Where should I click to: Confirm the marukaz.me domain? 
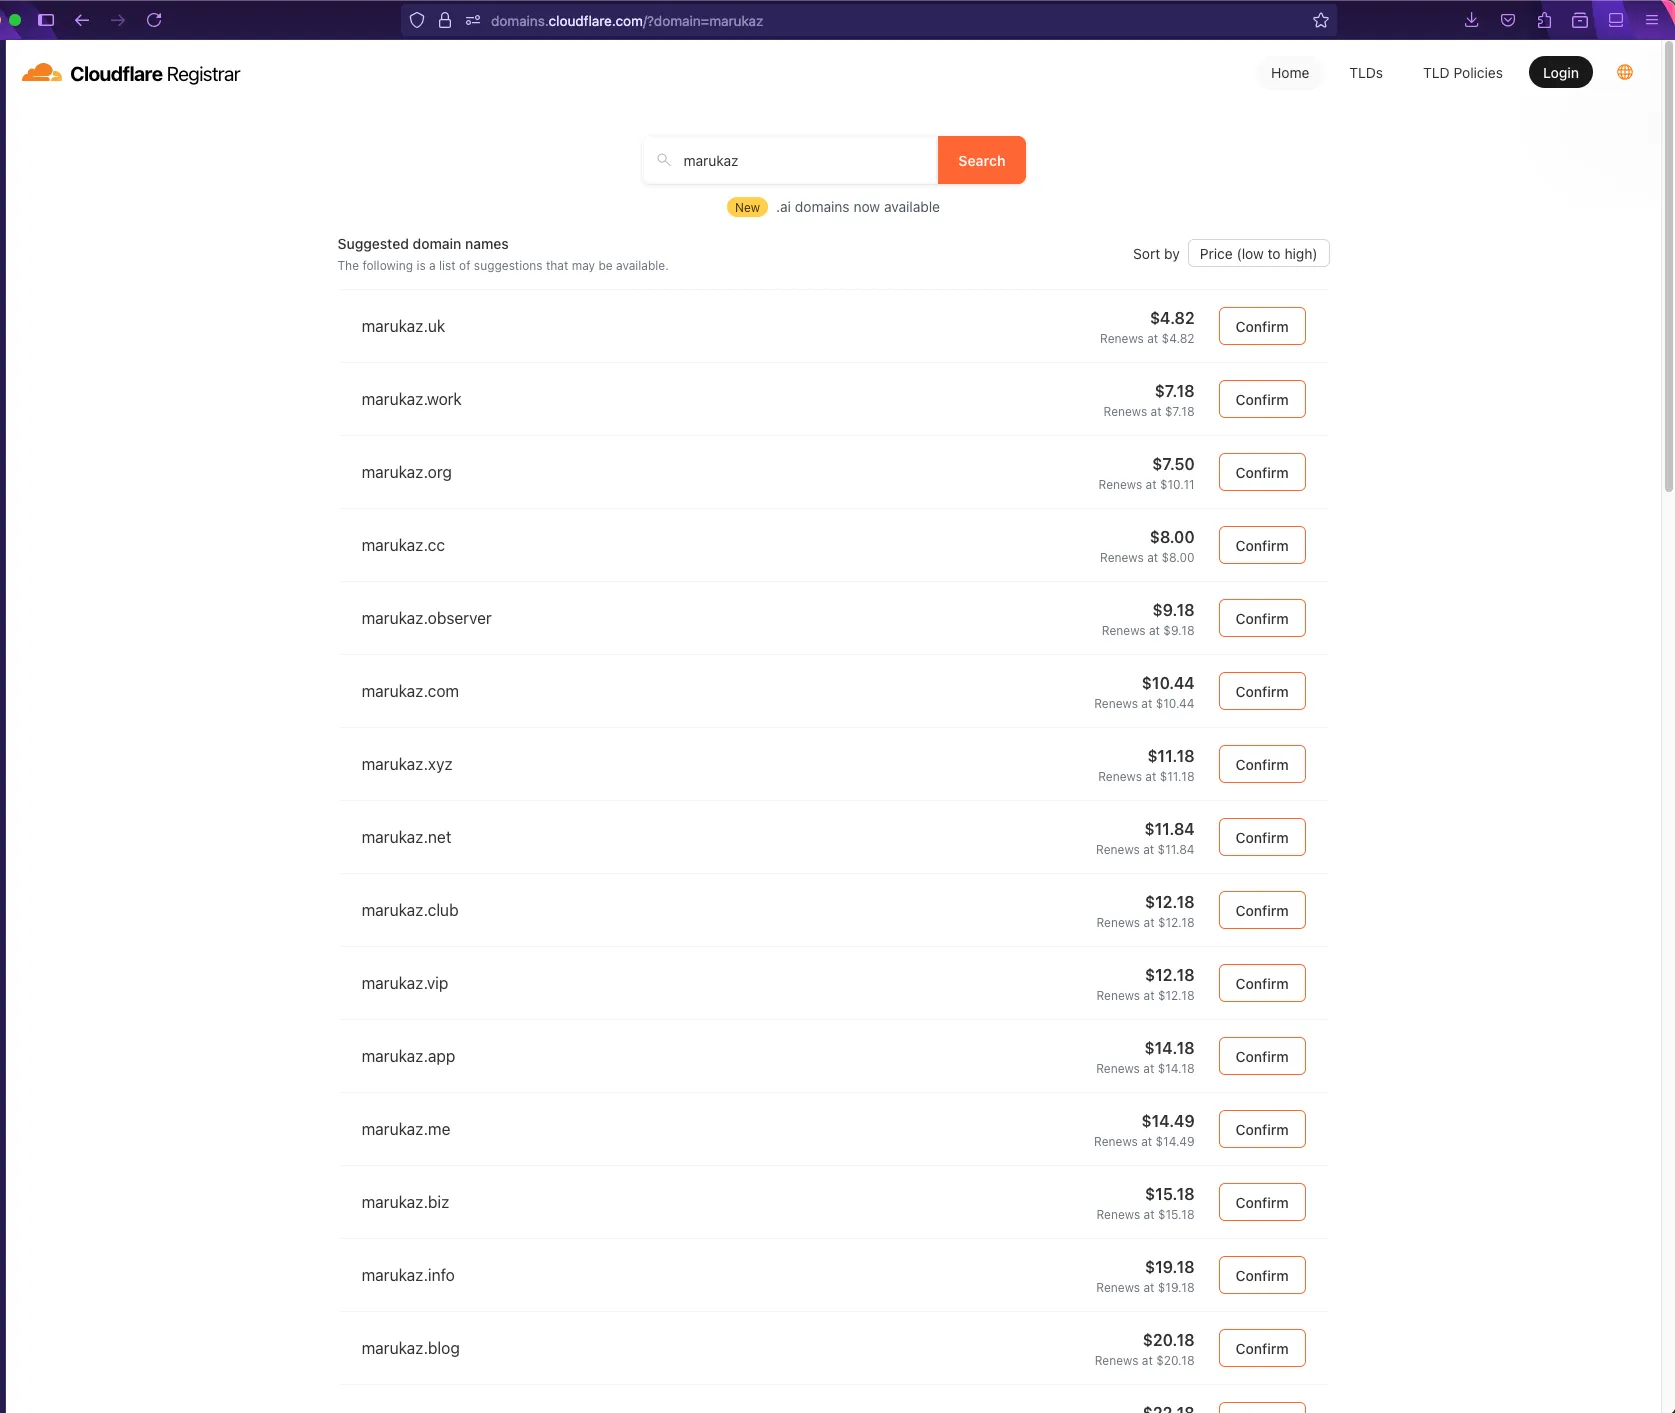tap(1262, 1129)
